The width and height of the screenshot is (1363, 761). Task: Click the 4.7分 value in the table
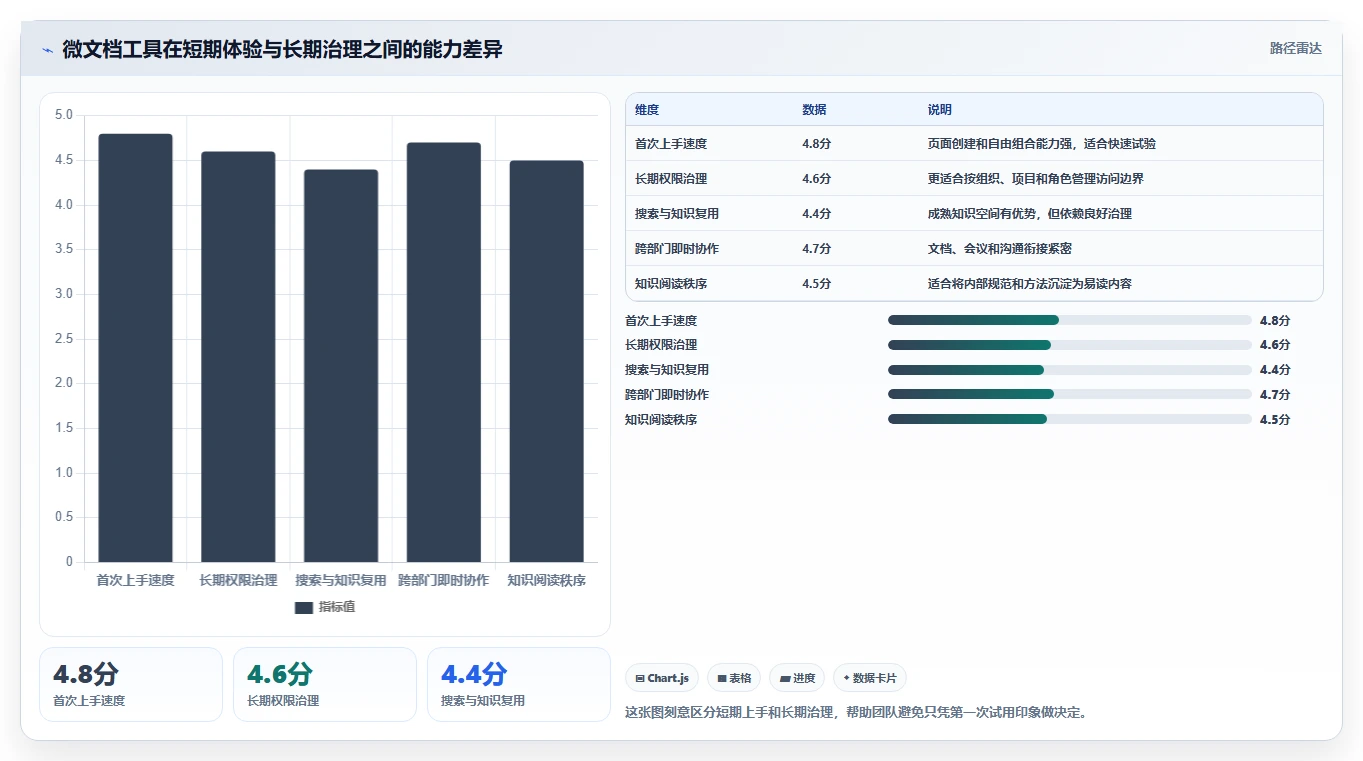(816, 249)
